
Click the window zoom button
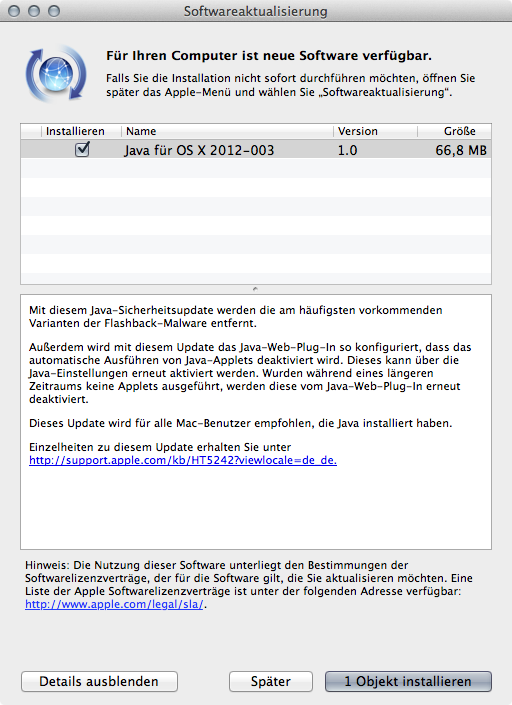coord(54,11)
